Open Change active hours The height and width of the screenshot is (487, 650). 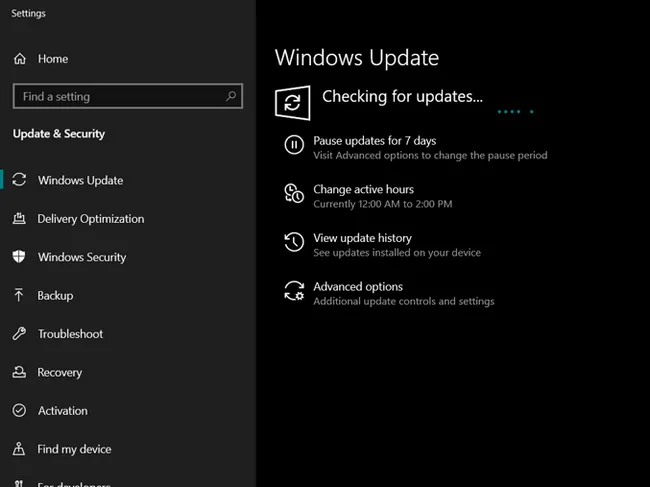coord(364,189)
